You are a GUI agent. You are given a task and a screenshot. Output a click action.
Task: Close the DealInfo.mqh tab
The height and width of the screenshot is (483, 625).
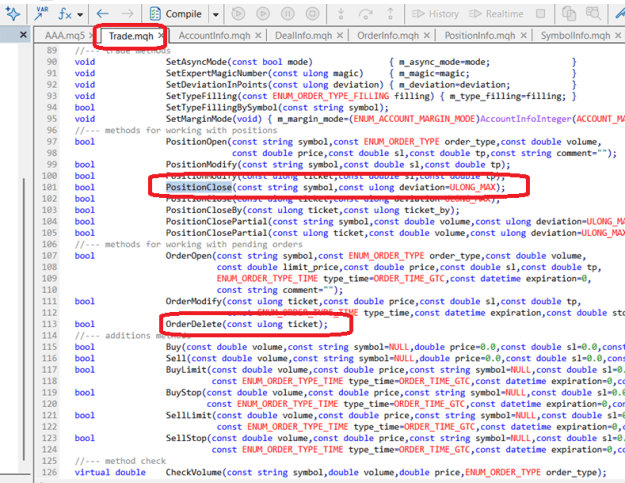[340, 35]
